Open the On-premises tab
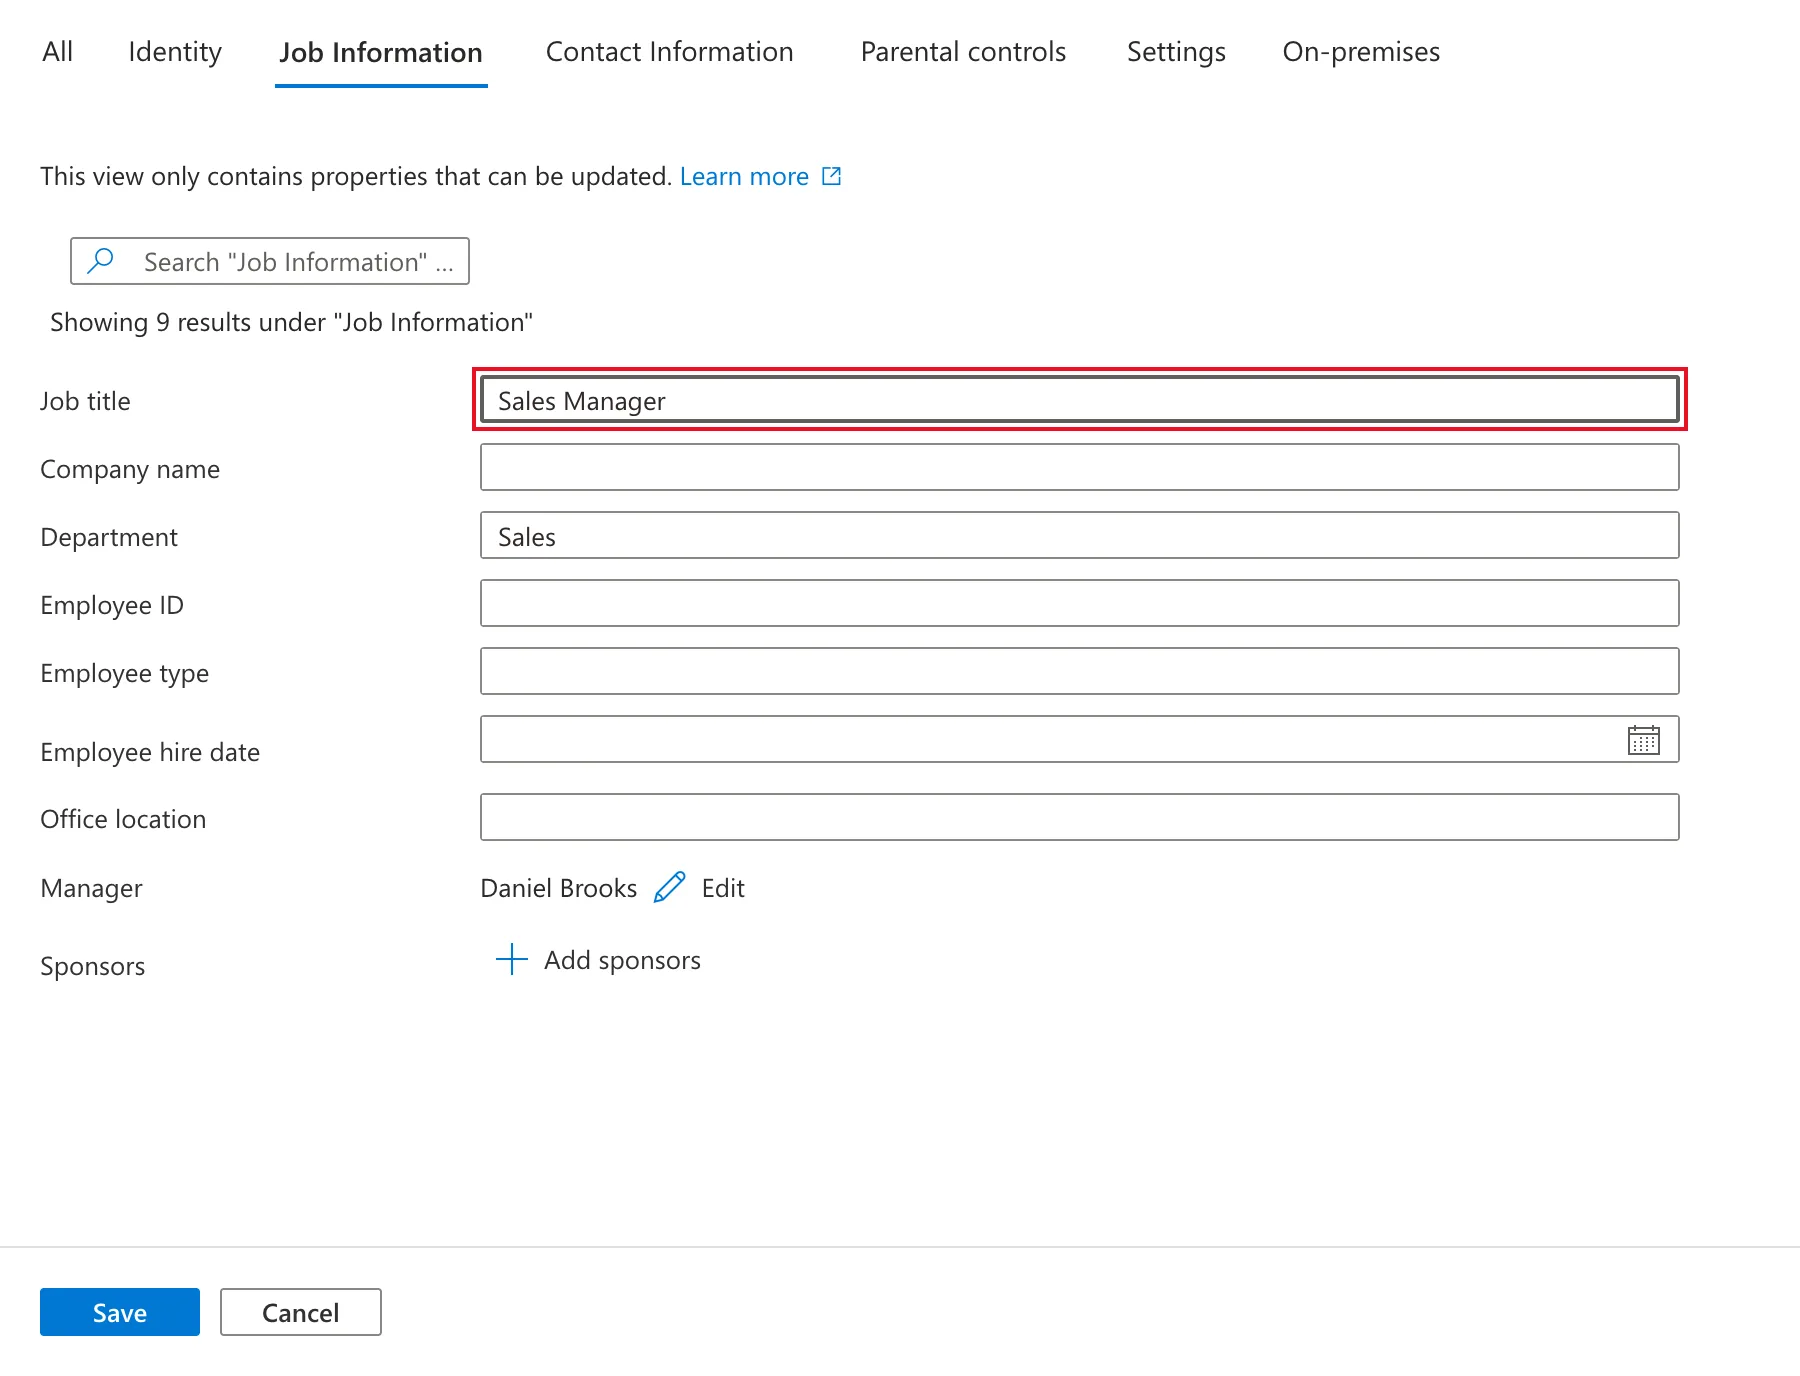1800x1376 pixels. pyautogui.click(x=1361, y=51)
